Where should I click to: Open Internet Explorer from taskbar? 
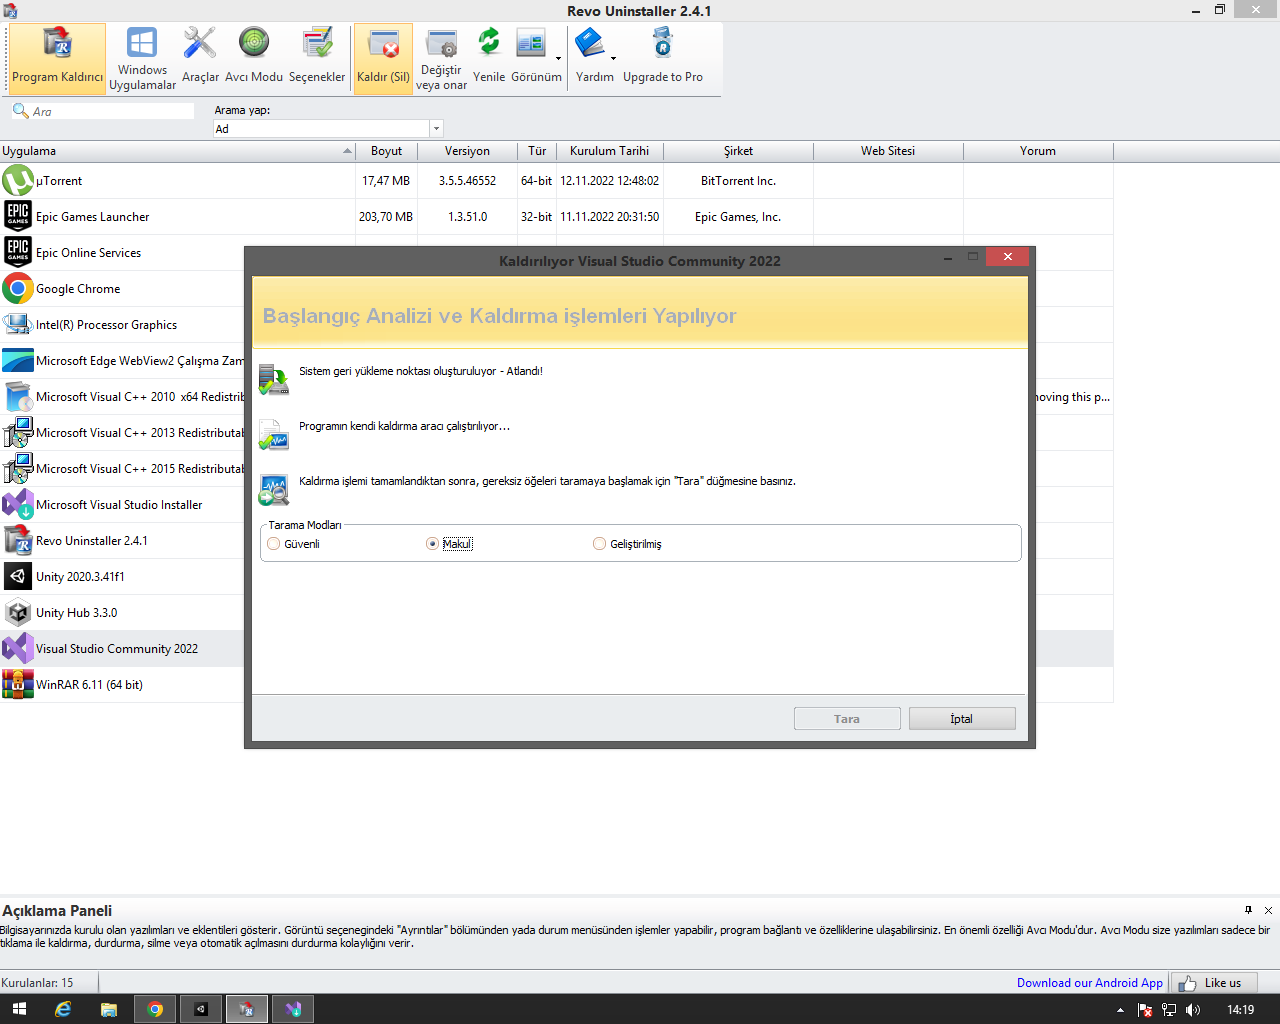point(63,1009)
